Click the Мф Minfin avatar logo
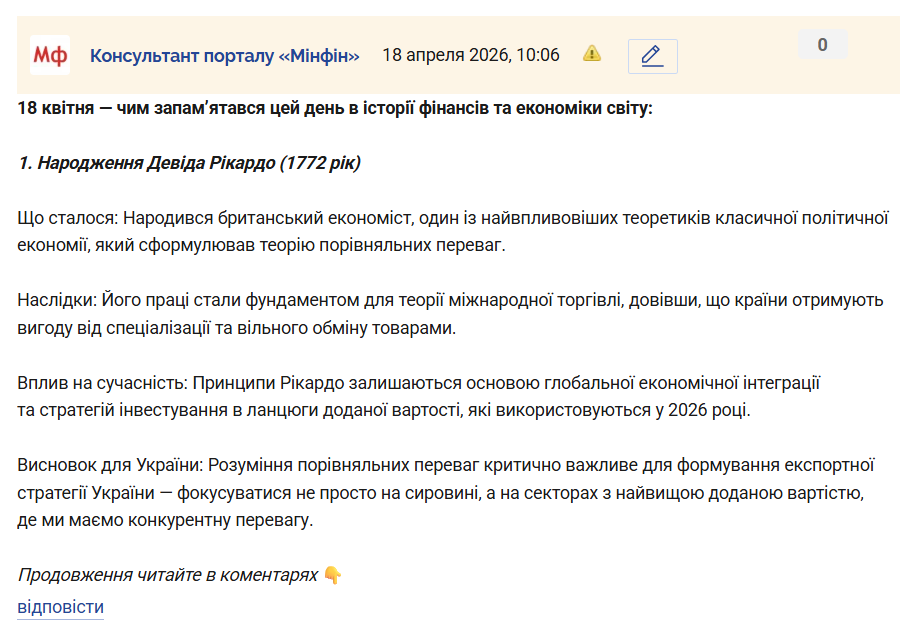 point(49,55)
